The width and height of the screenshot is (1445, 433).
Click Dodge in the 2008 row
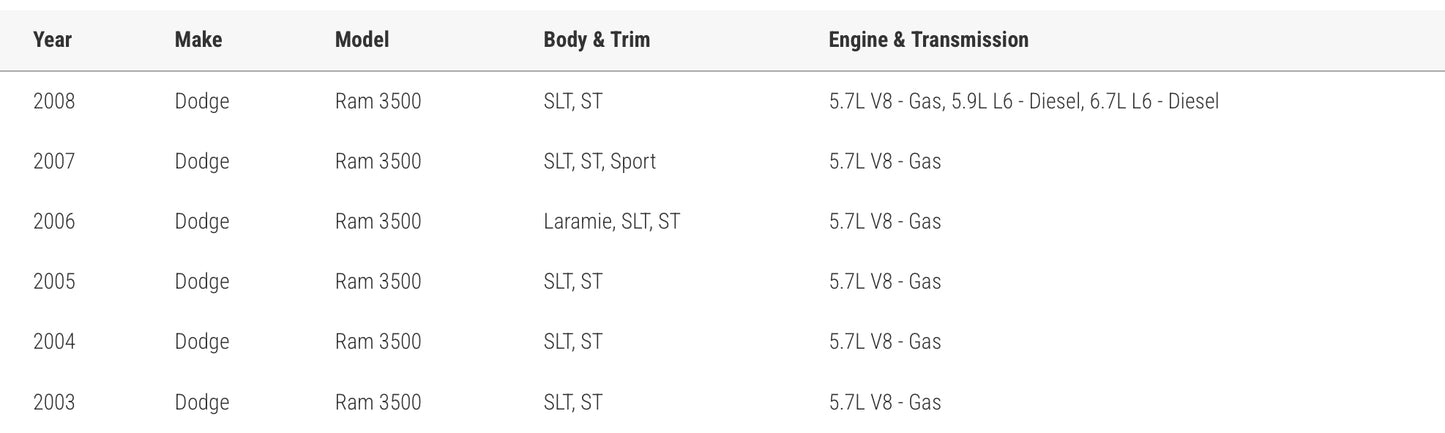[x=202, y=101]
